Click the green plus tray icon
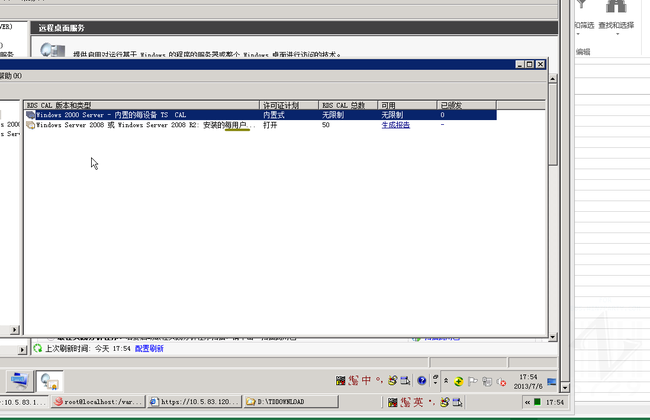650x420 pixels. [x=458, y=381]
